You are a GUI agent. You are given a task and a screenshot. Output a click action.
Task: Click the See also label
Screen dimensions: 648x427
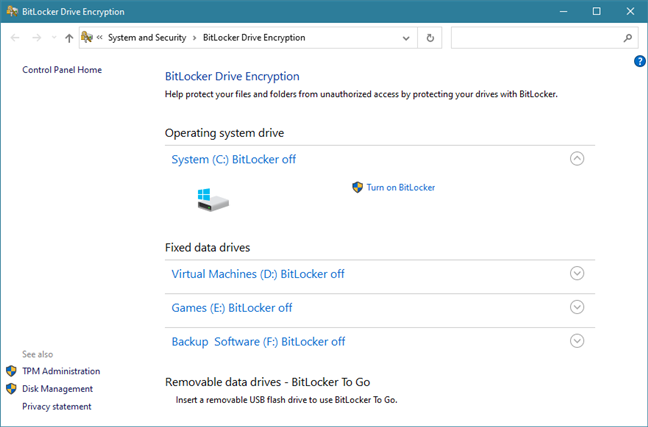[x=38, y=354]
